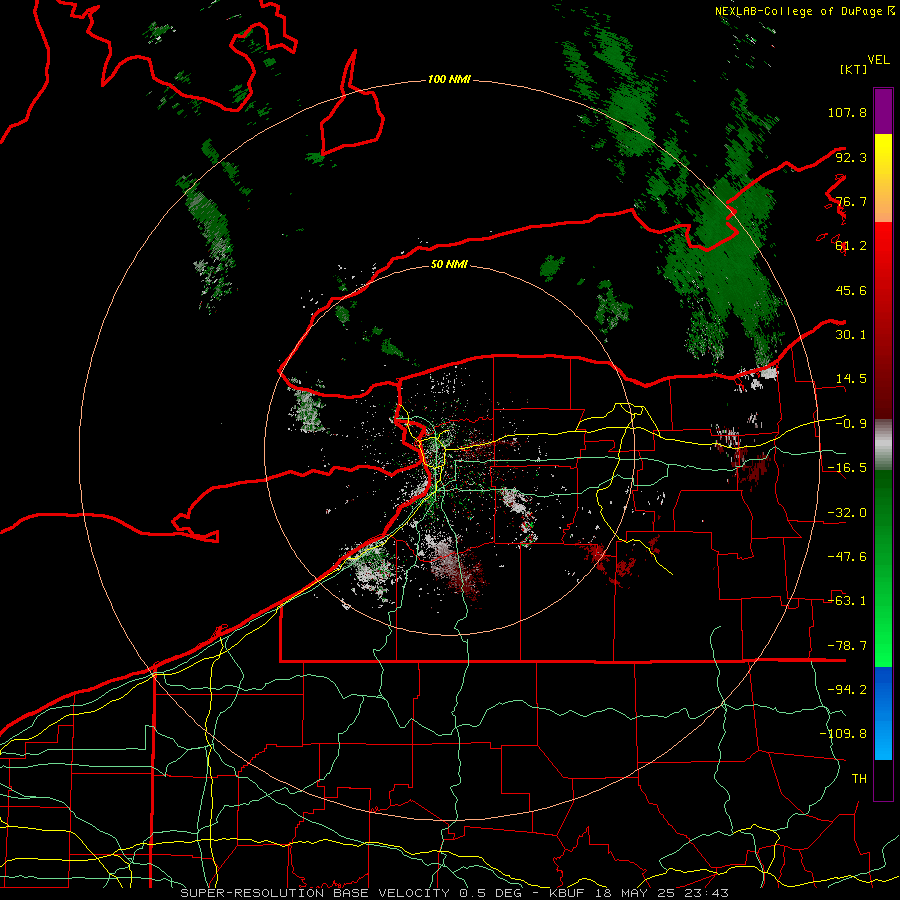This screenshot has height=900, width=900.
Task: Click the Super-Resolution Base Velocity caption
Action: (x=455, y=893)
